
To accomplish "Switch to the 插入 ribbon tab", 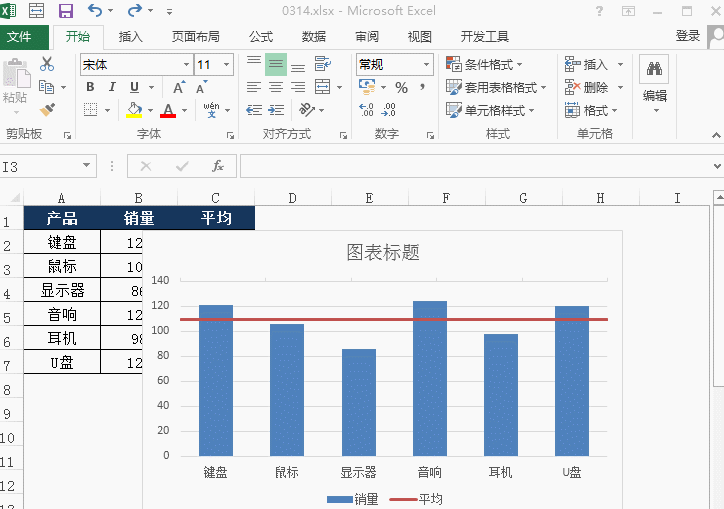I will [131, 36].
